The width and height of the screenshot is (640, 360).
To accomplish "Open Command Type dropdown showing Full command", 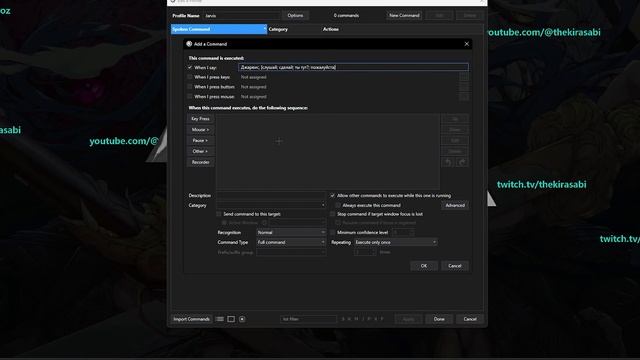I will [x=291, y=242].
